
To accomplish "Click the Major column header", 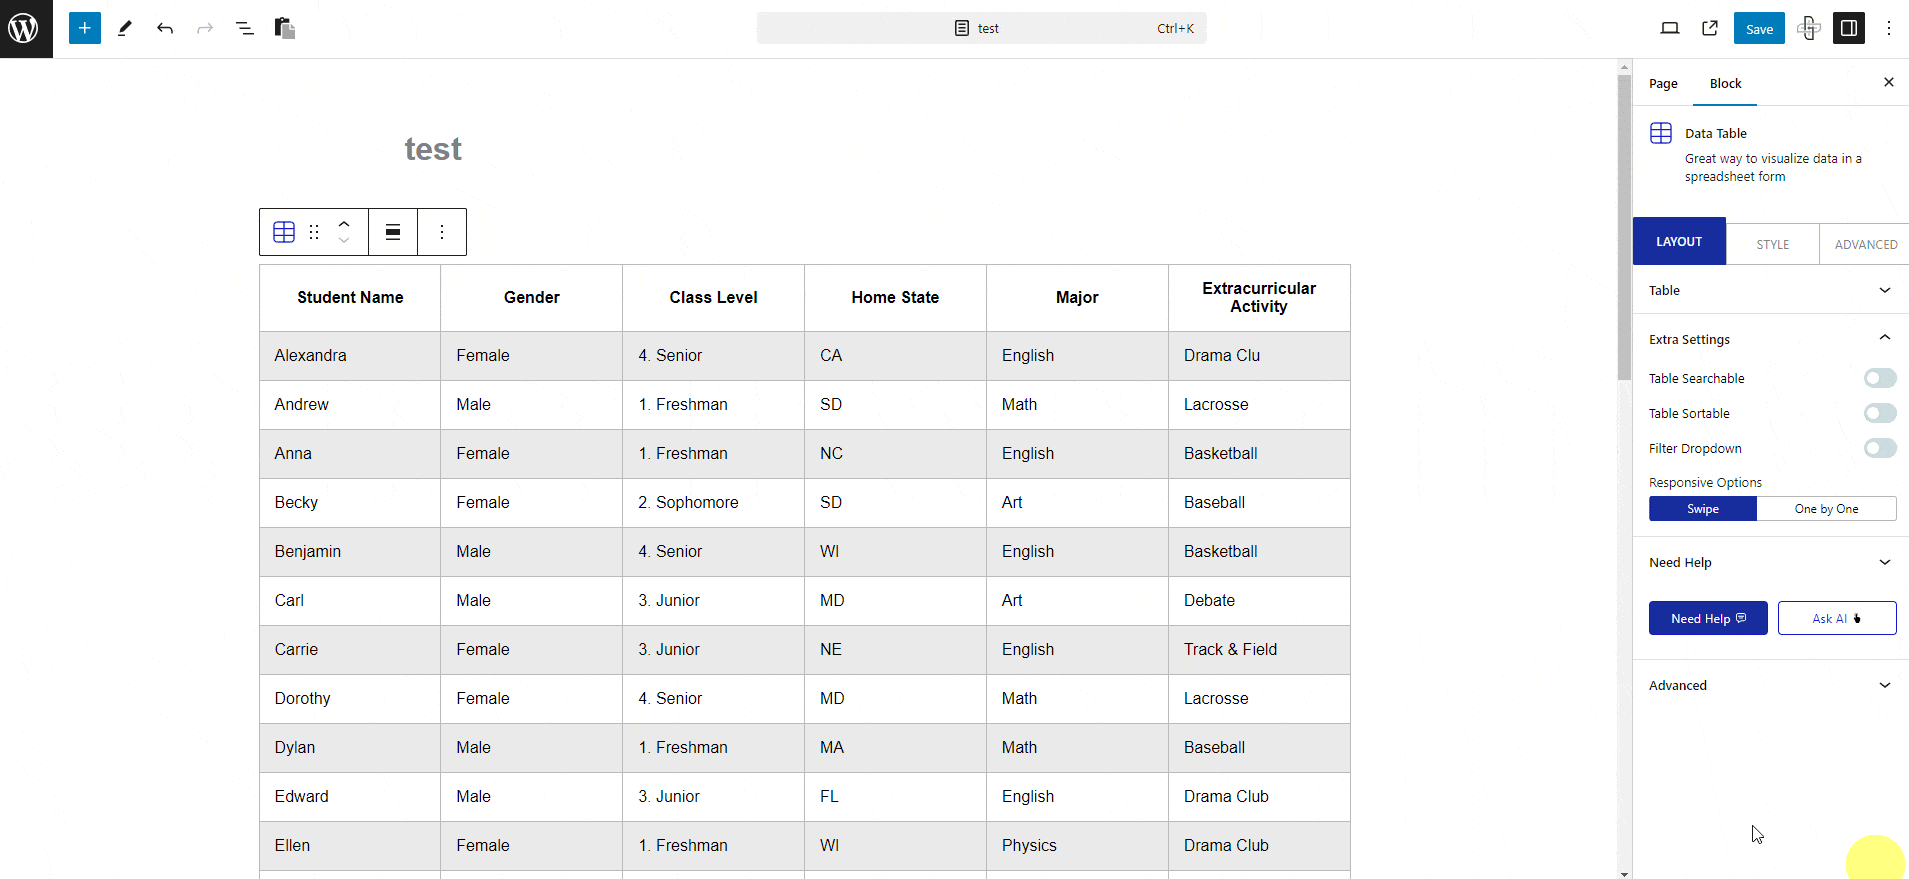I will tap(1077, 297).
